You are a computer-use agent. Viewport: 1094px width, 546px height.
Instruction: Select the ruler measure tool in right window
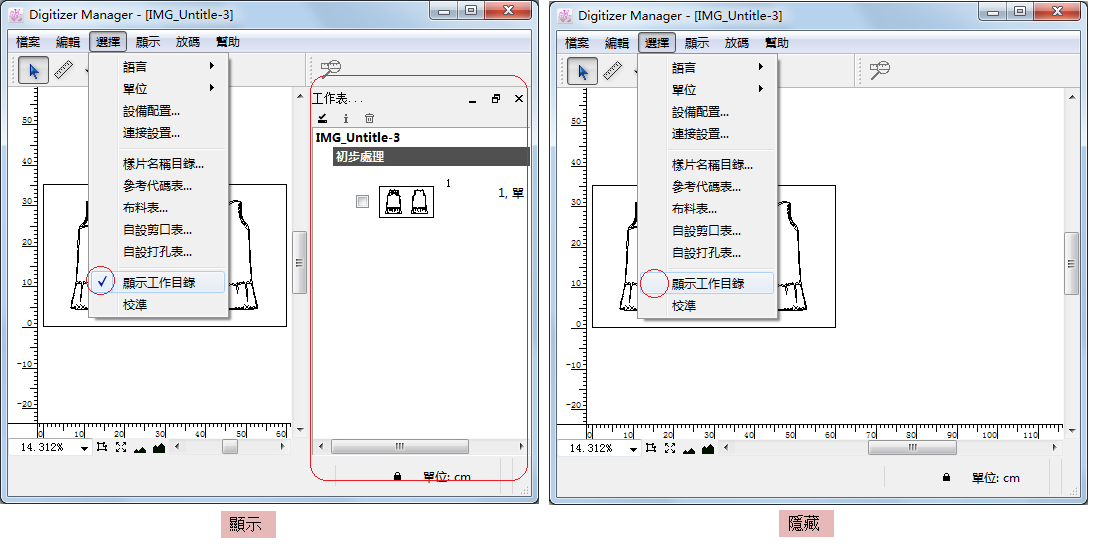[612, 70]
